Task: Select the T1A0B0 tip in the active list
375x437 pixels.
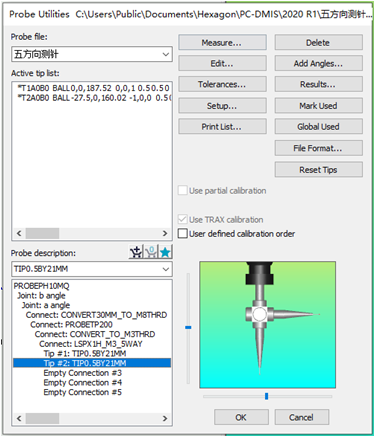Action: 94,88
